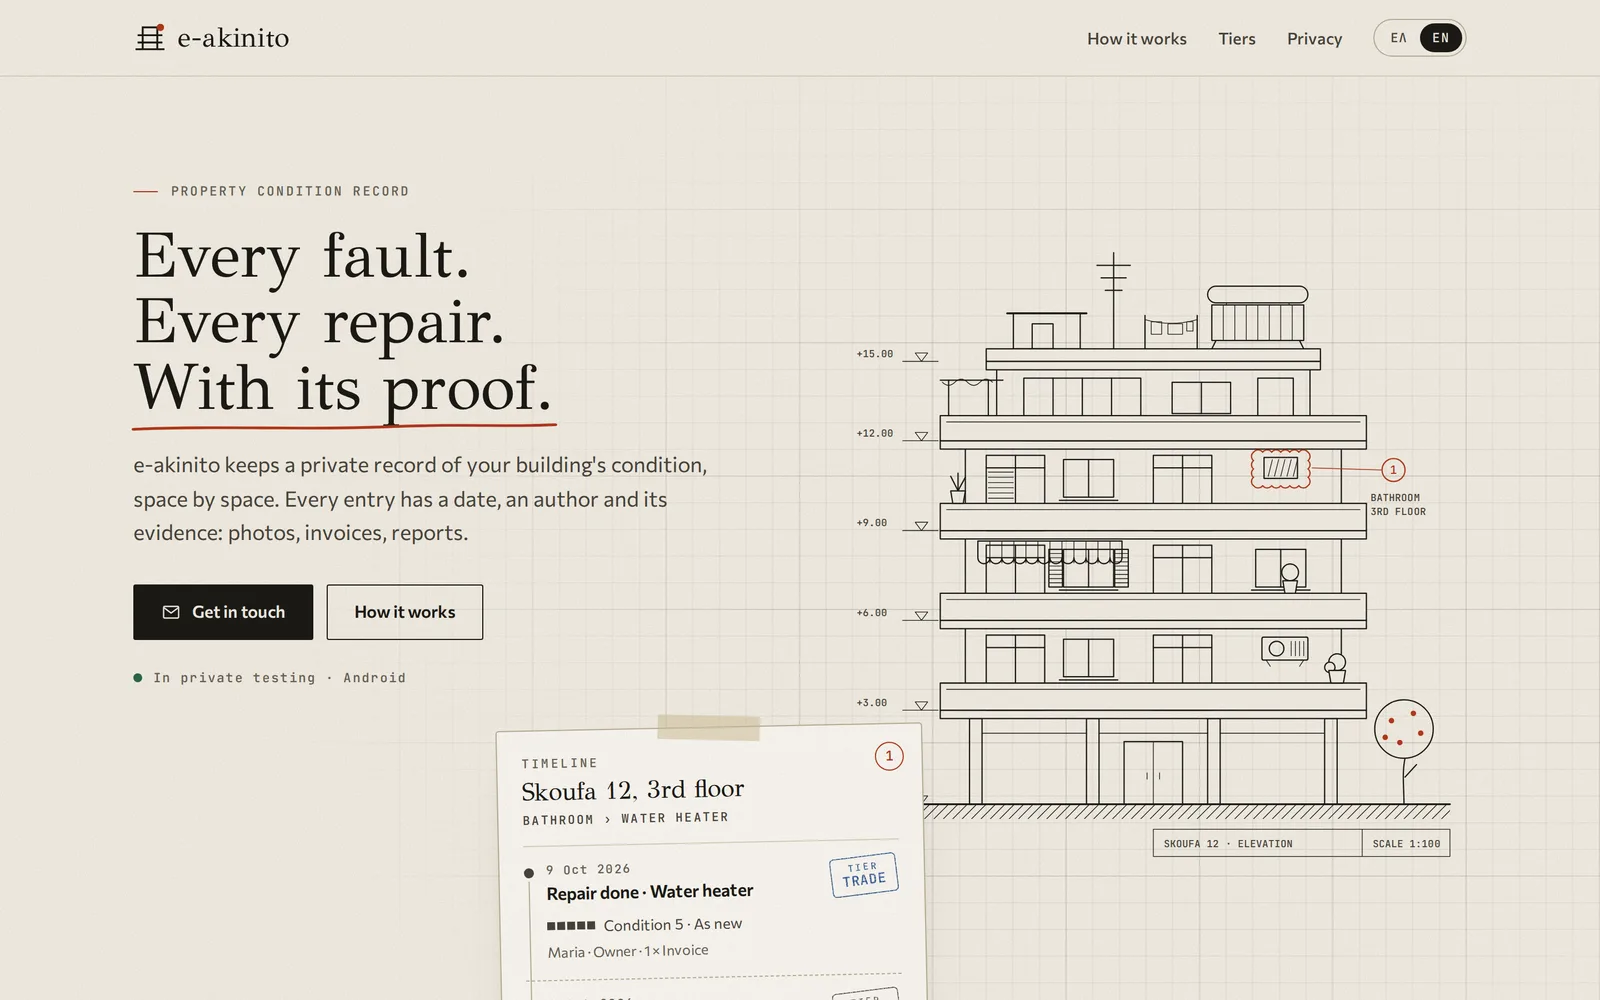
Task: Click the rooftop antenna drawing
Action: point(1113,298)
